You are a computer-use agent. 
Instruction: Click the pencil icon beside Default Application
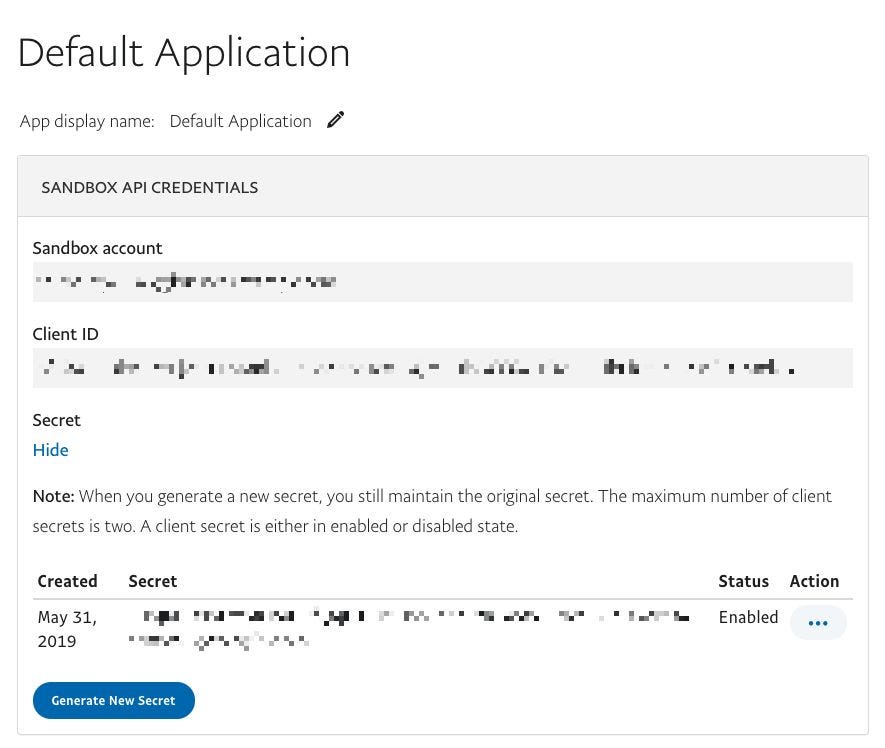click(335, 119)
